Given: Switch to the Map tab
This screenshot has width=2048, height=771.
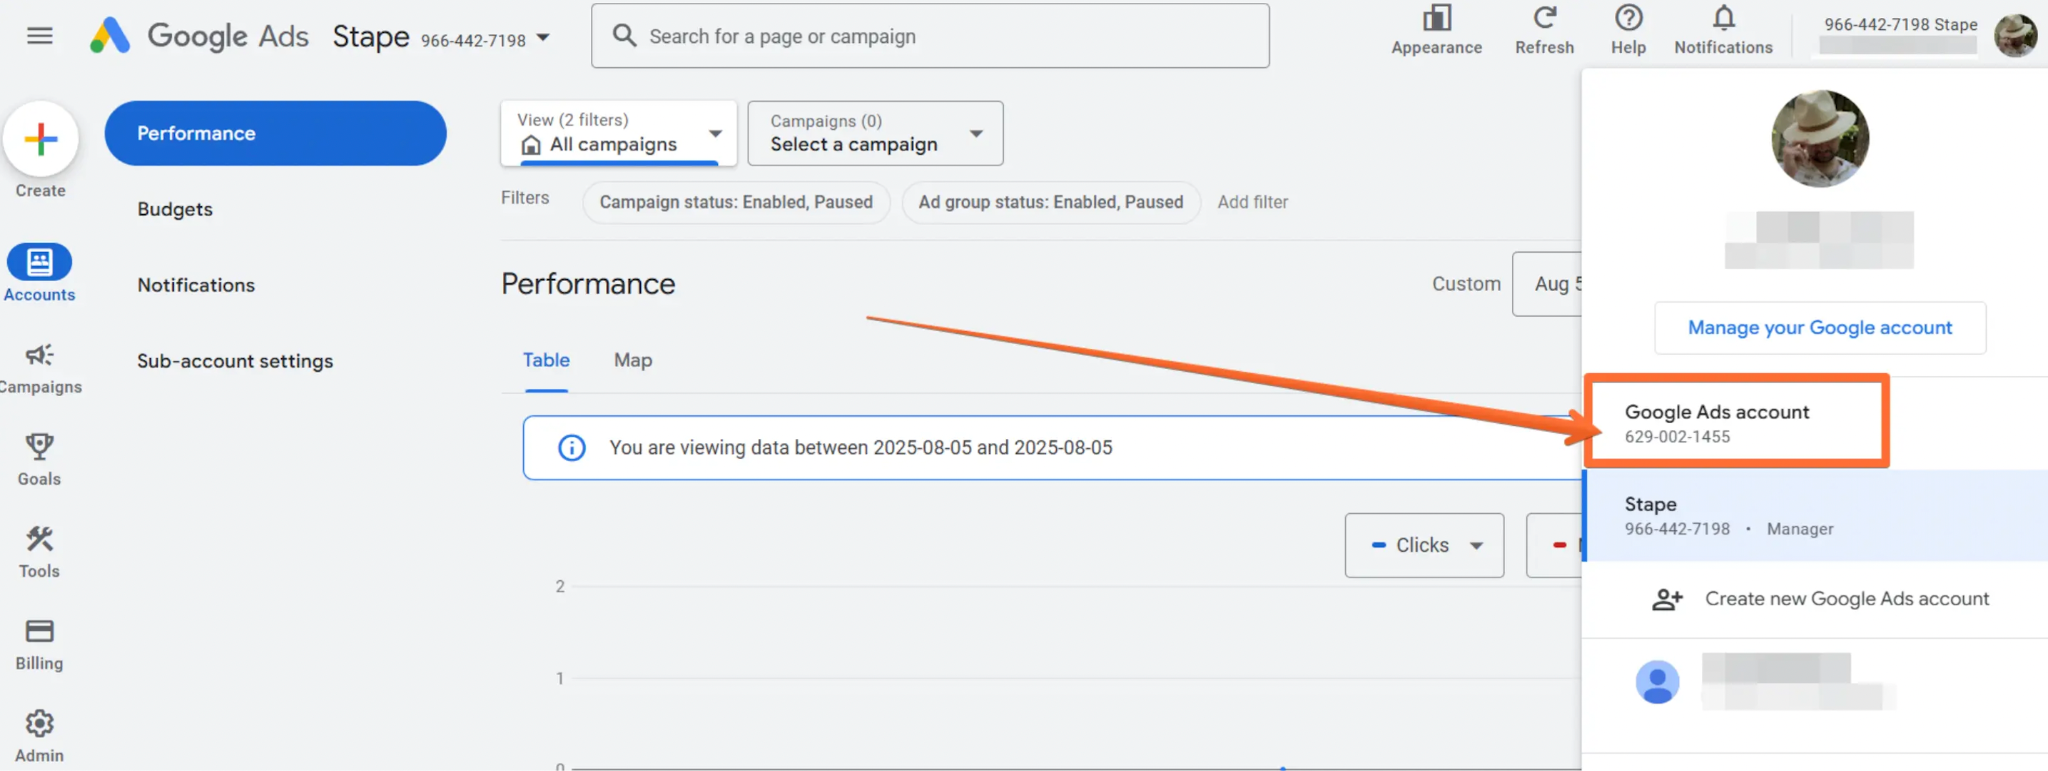Looking at the screenshot, I should click(x=633, y=360).
